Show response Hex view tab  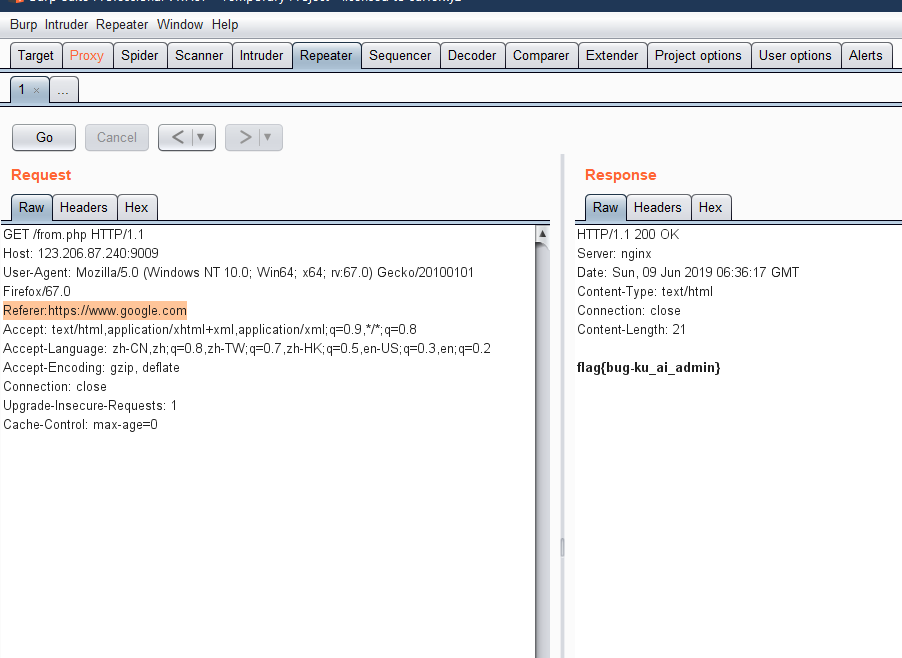pyautogui.click(x=710, y=207)
